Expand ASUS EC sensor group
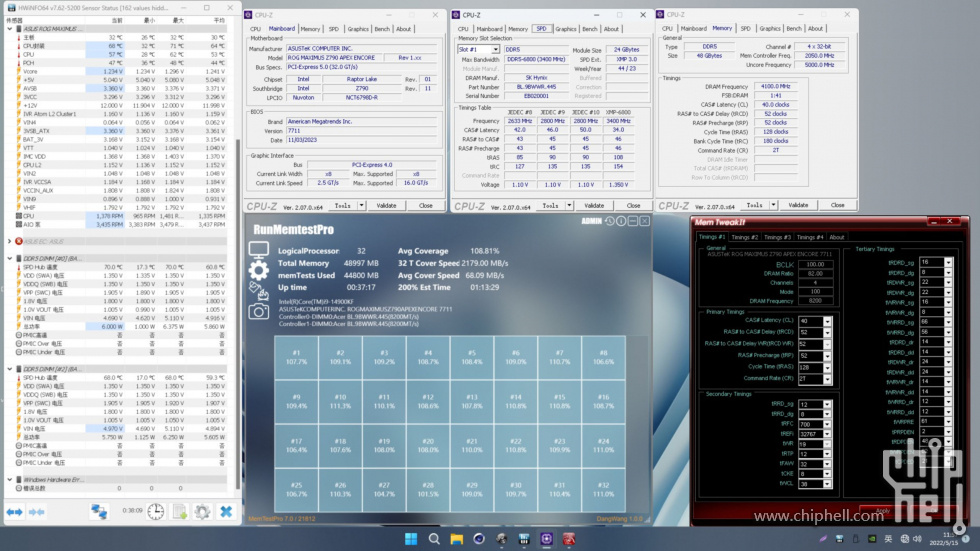Image resolution: width=980 pixels, height=551 pixels. [x=9, y=241]
